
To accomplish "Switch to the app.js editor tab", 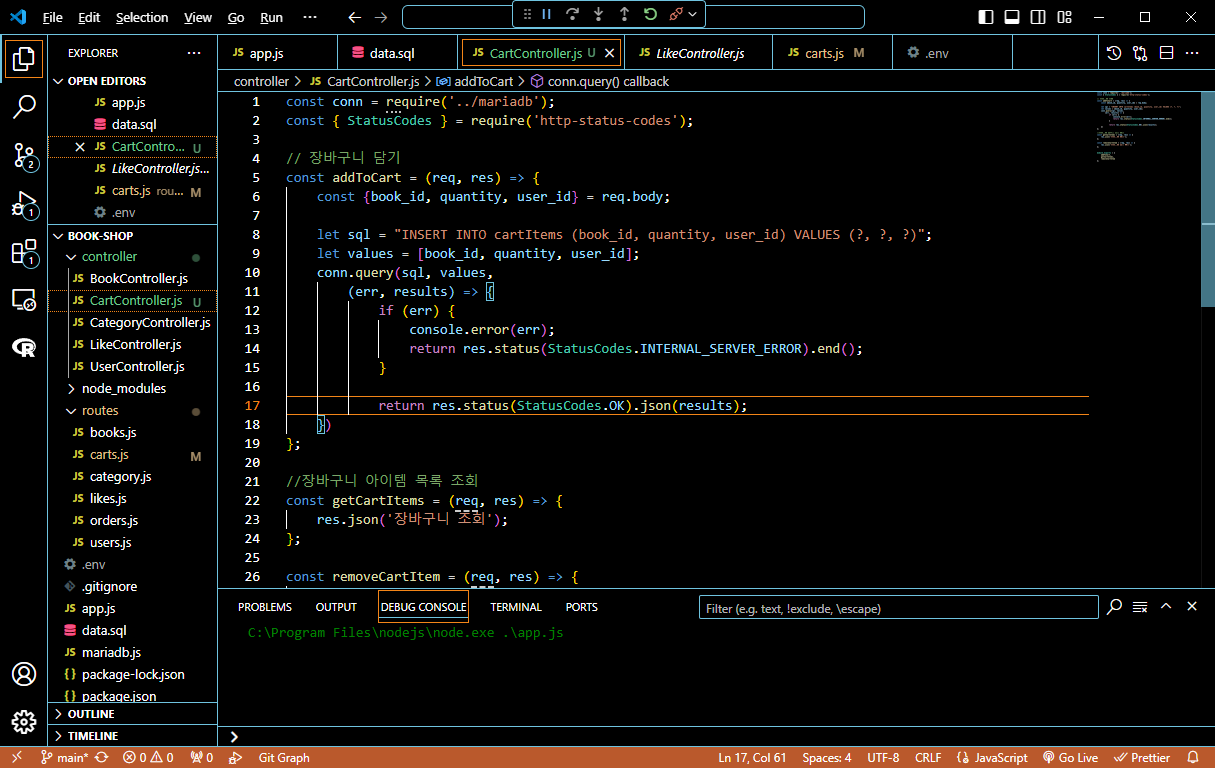I will coord(277,53).
